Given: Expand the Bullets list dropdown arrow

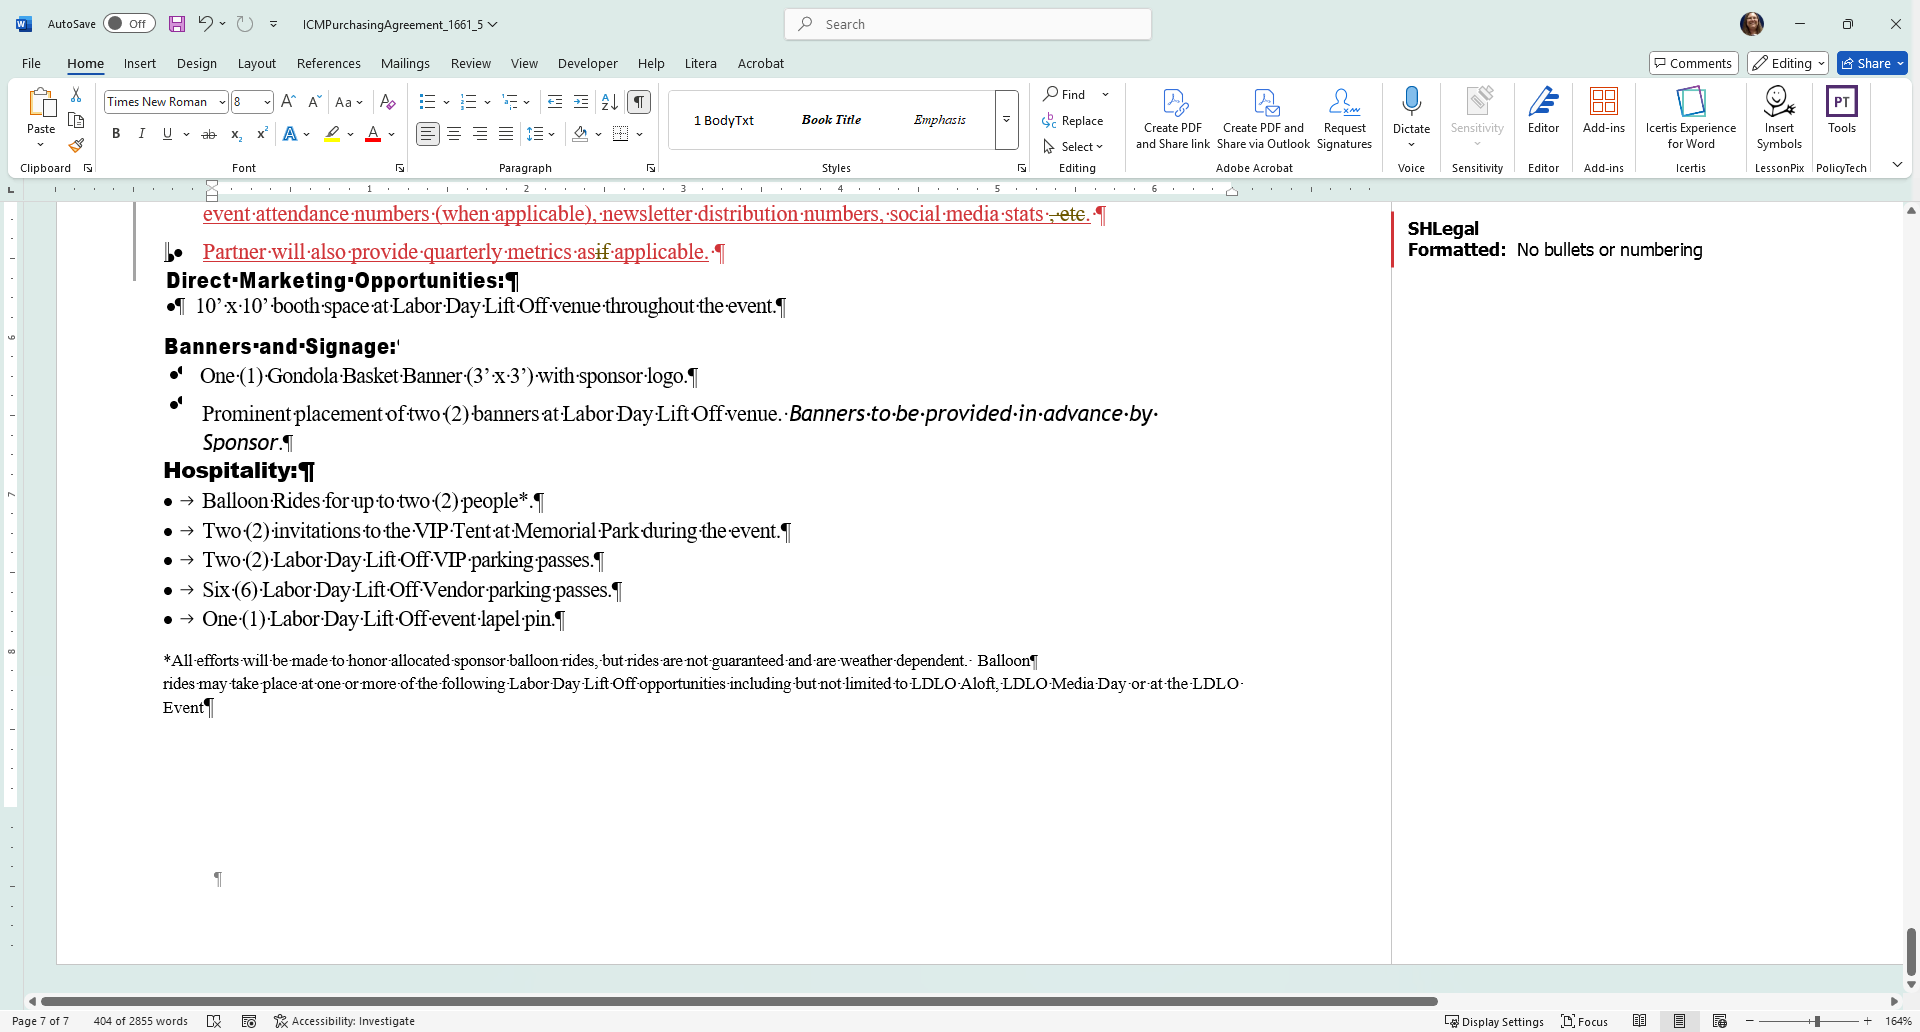Looking at the screenshot, I should tap(446, 102).
